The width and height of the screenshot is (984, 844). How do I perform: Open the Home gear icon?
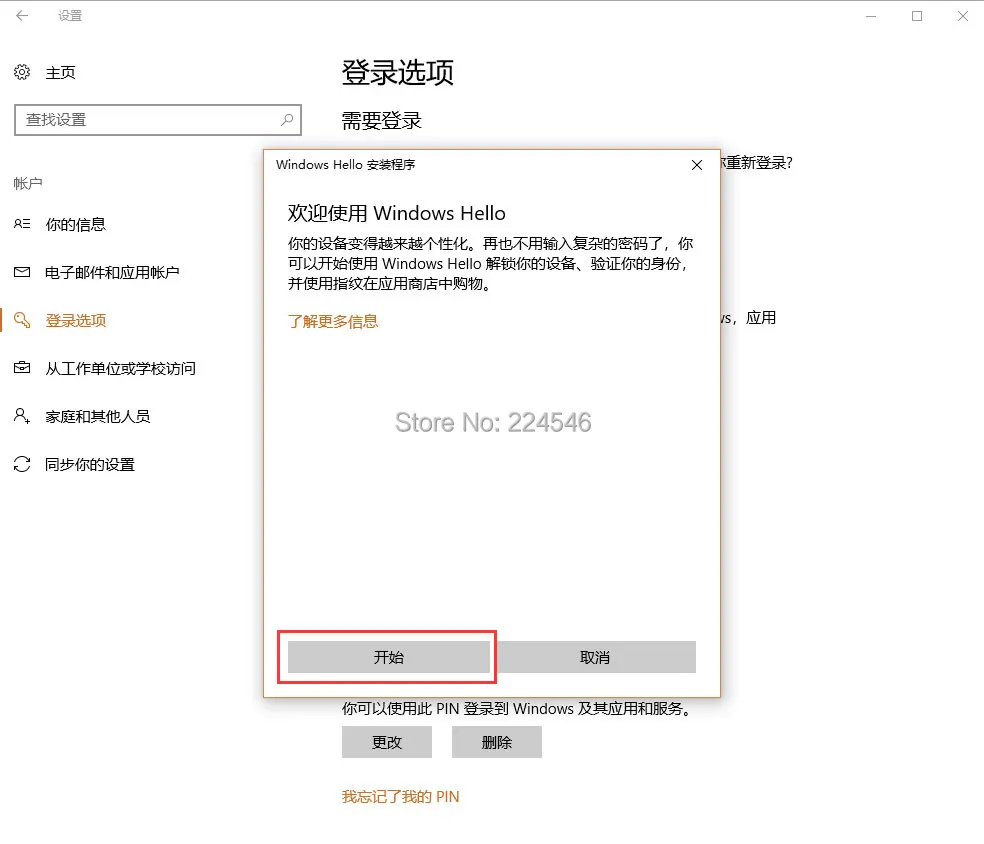click(x=22, y=72)
